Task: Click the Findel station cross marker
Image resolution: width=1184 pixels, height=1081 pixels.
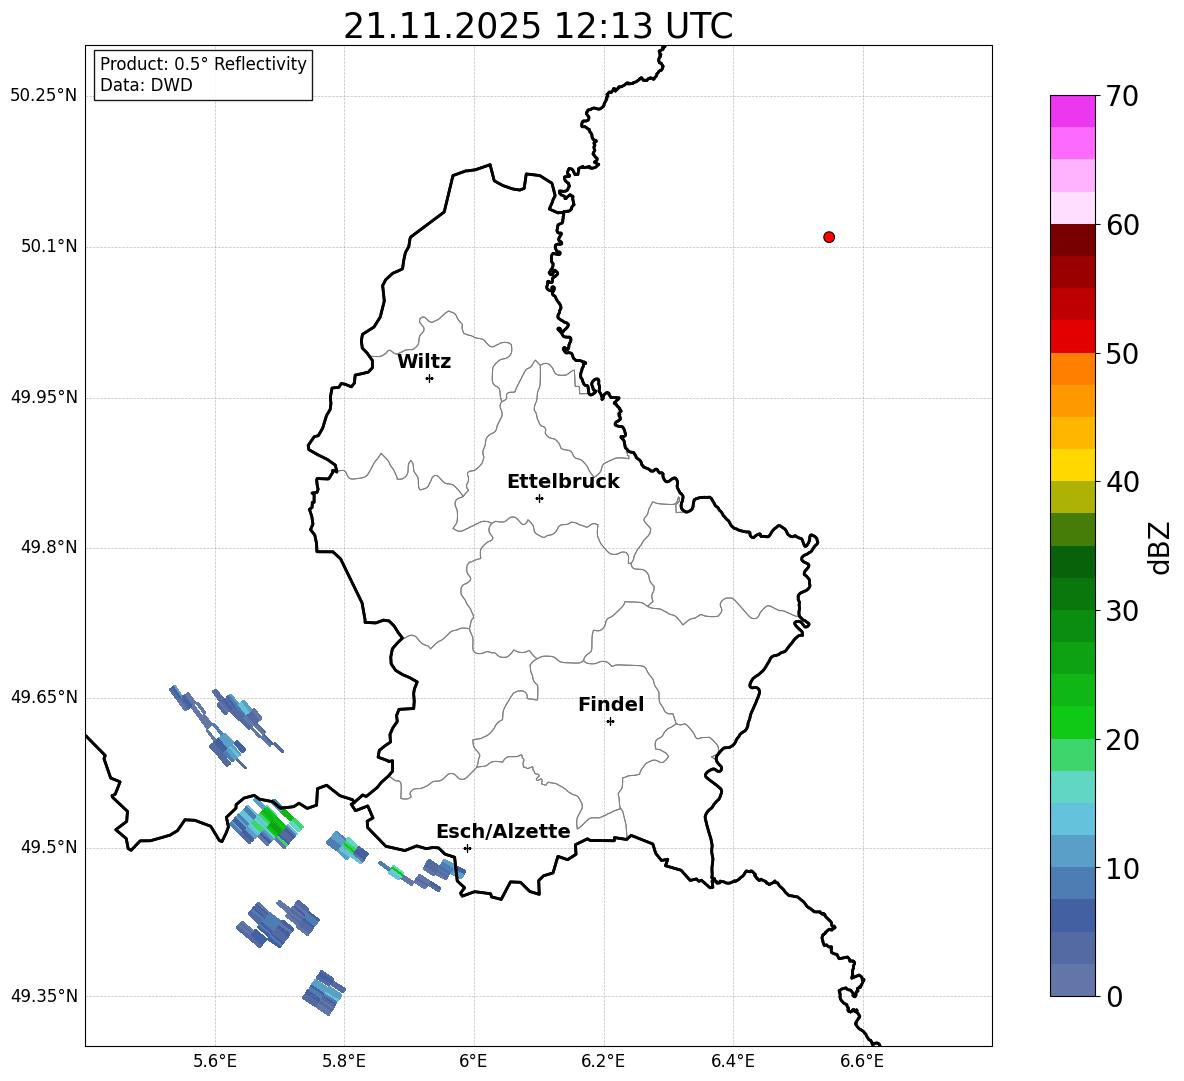Action: pyautogui.click(x=610, y=722)
